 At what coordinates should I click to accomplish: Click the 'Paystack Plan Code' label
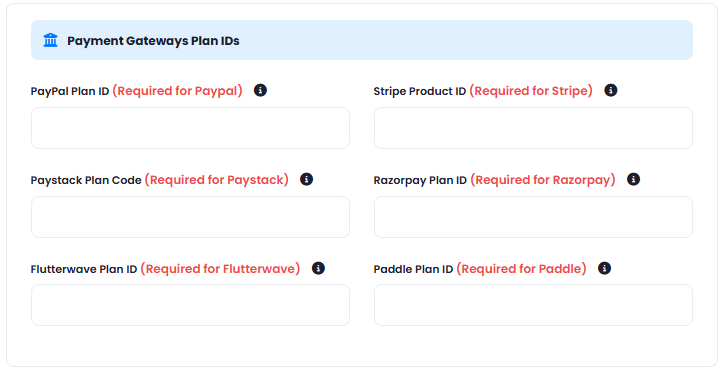(86, 180)
